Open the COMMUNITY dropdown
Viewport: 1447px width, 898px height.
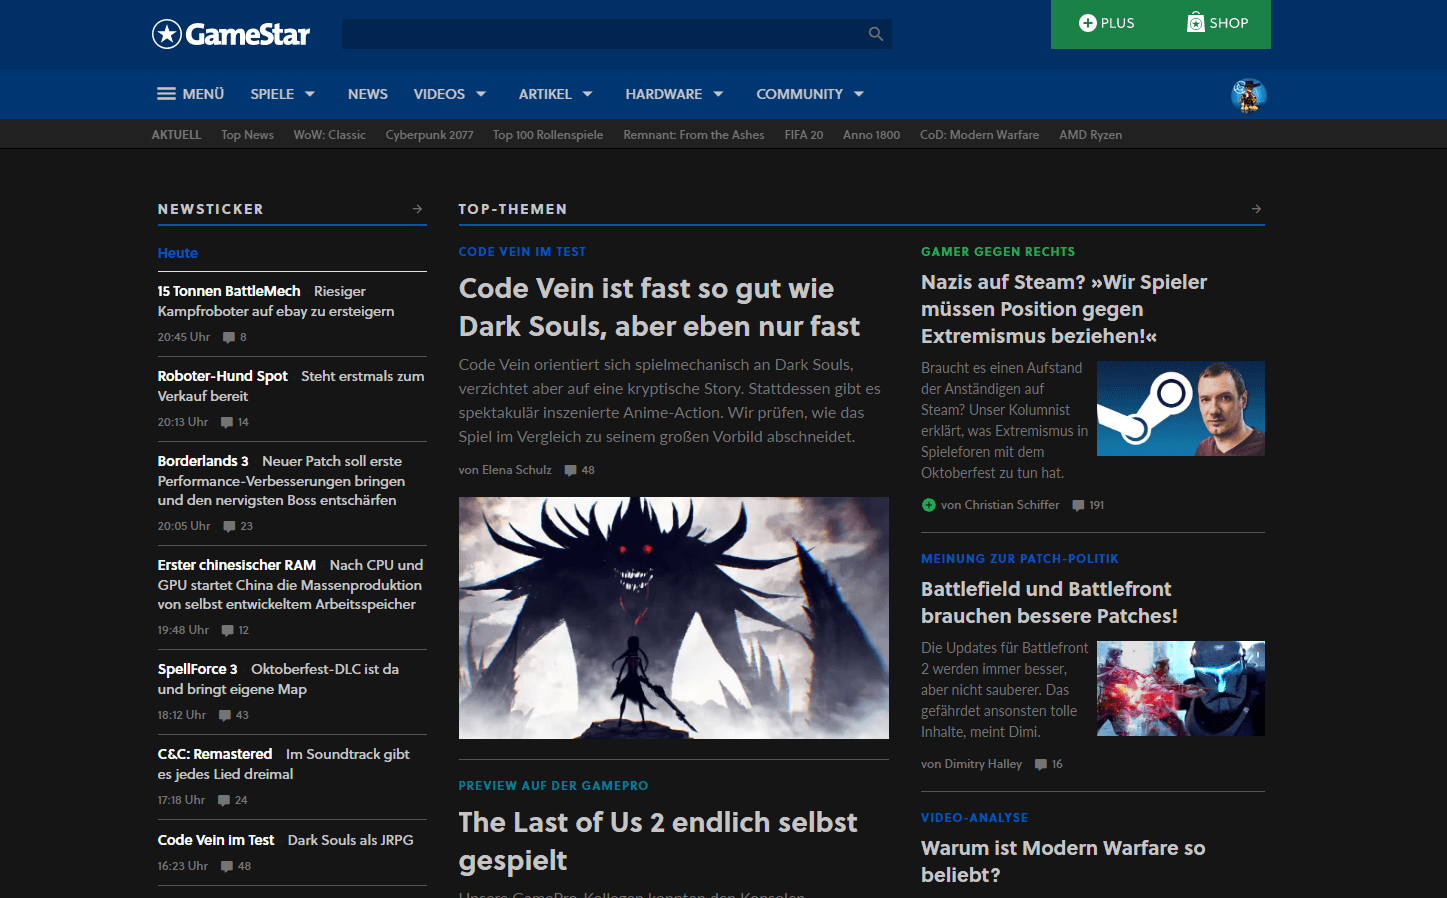pyautogui.click(x=801, y=93)
